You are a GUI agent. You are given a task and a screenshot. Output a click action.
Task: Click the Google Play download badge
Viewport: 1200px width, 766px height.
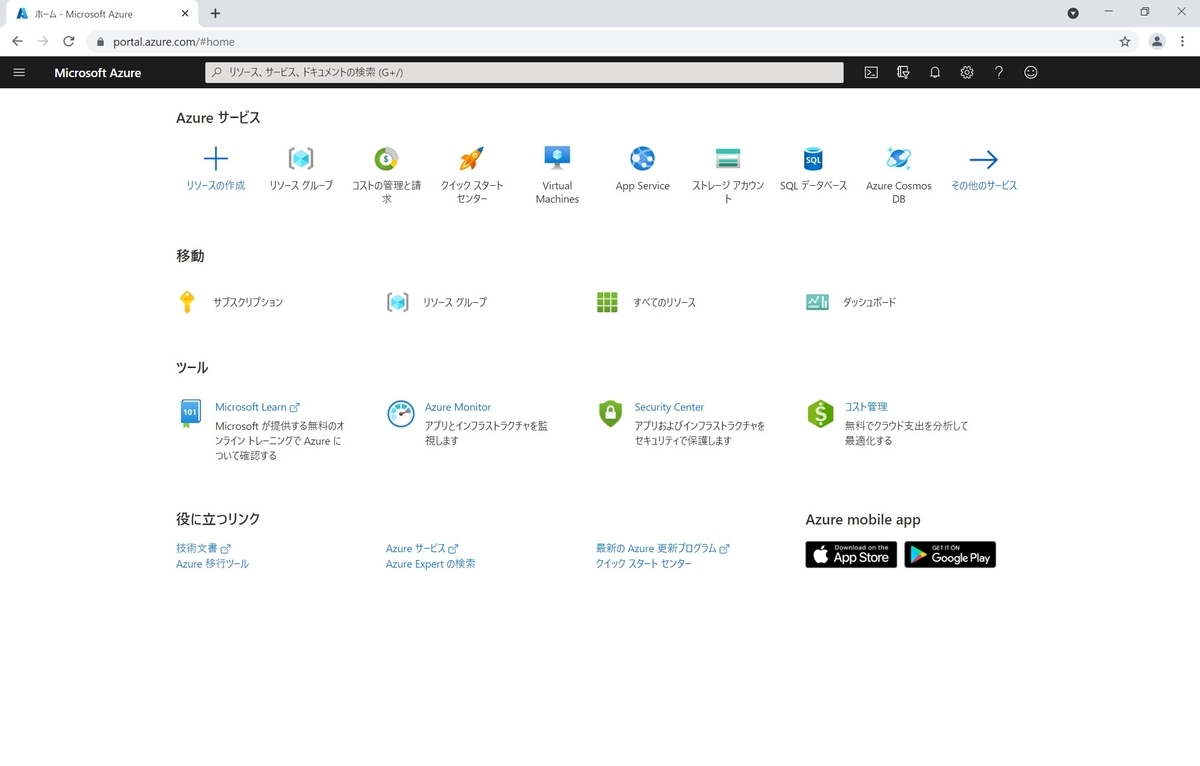tap(950, 554)
